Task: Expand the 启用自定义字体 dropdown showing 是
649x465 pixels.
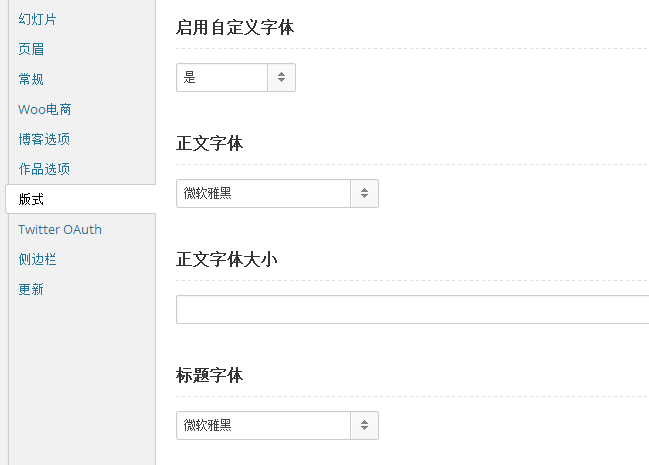Action: tap(236, 77)
